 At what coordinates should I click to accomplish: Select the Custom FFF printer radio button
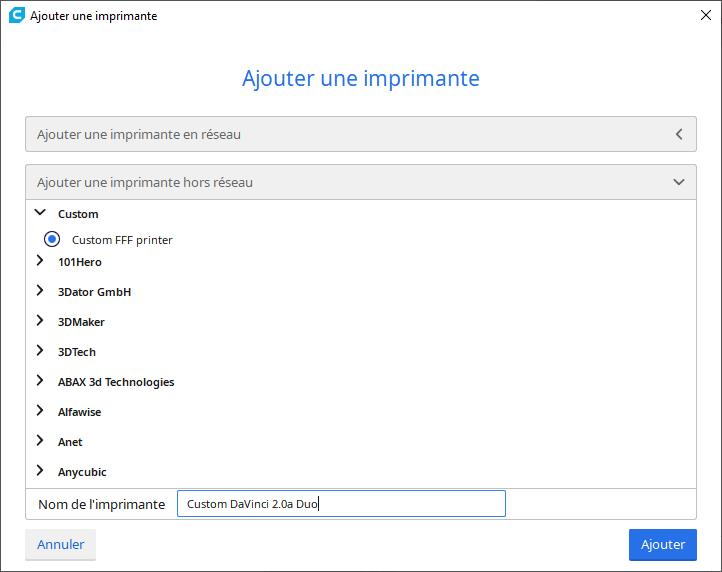coord(52,239)
